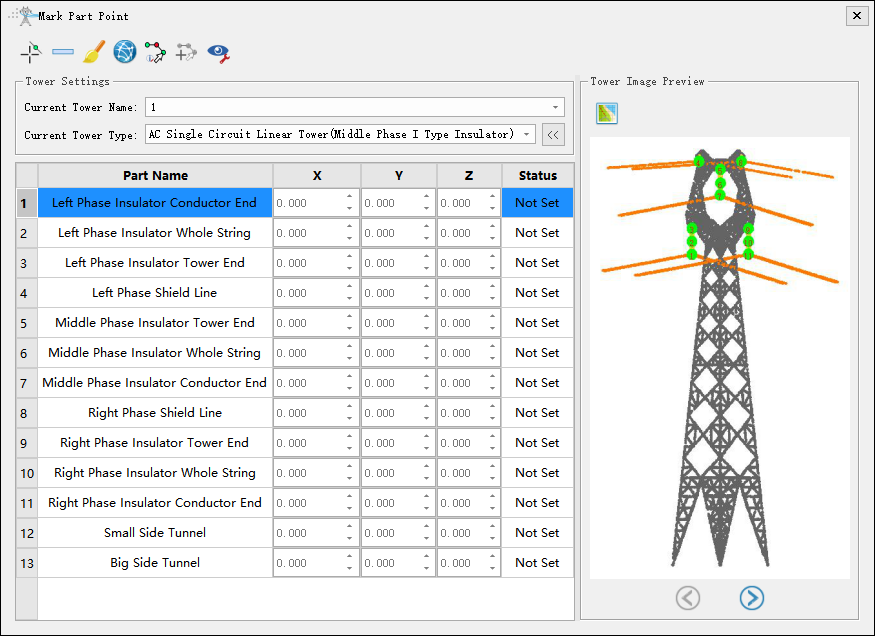
Task: Click the Status column header
Action: pos(537,176)
